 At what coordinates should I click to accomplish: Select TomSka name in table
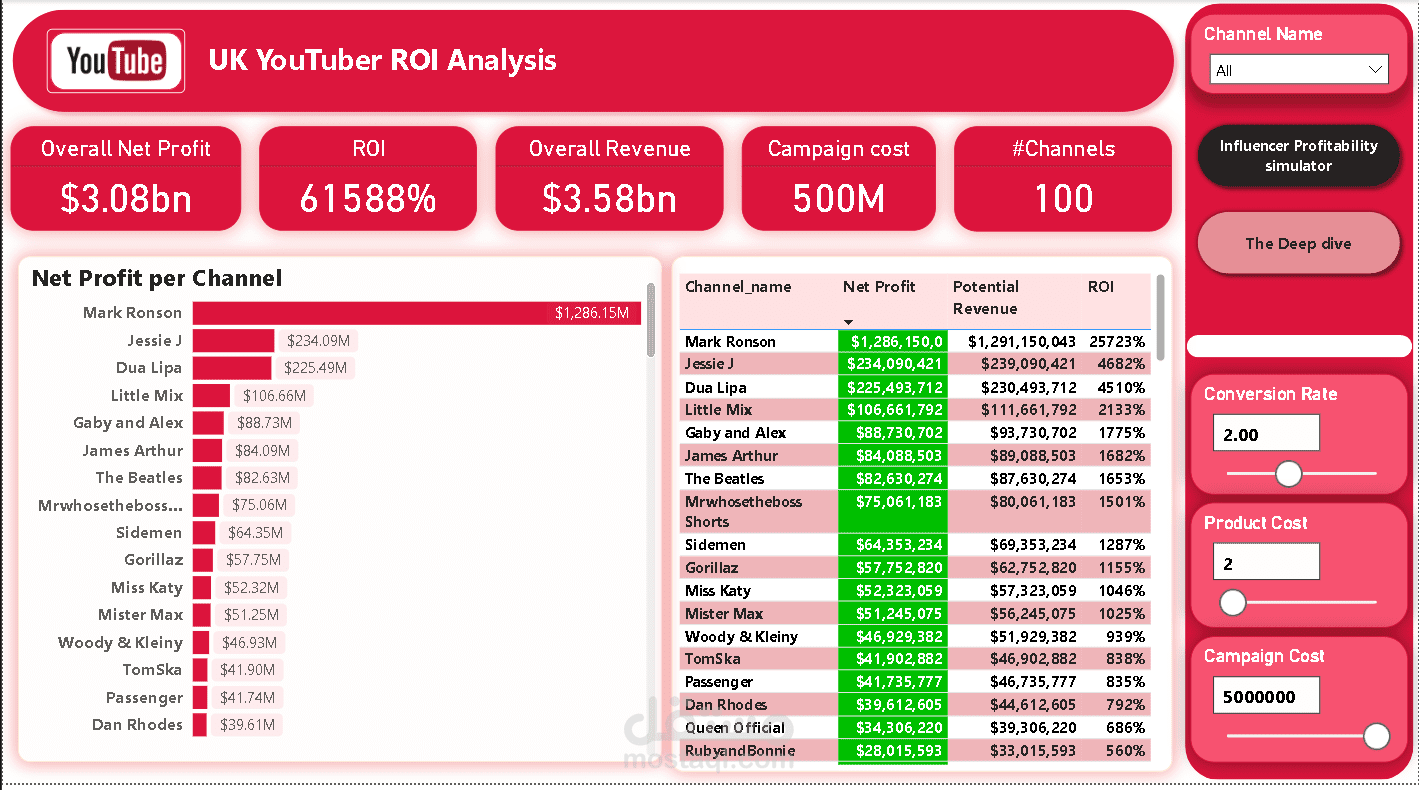click(713, 659)
